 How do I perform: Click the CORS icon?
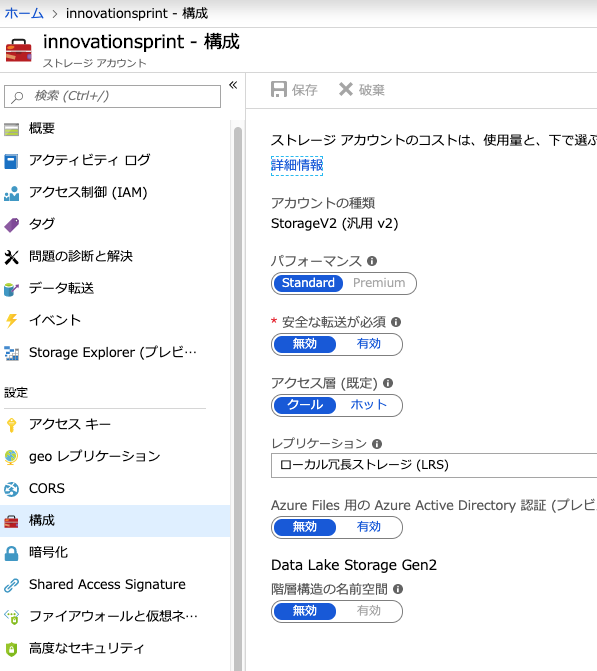[12, 489]
